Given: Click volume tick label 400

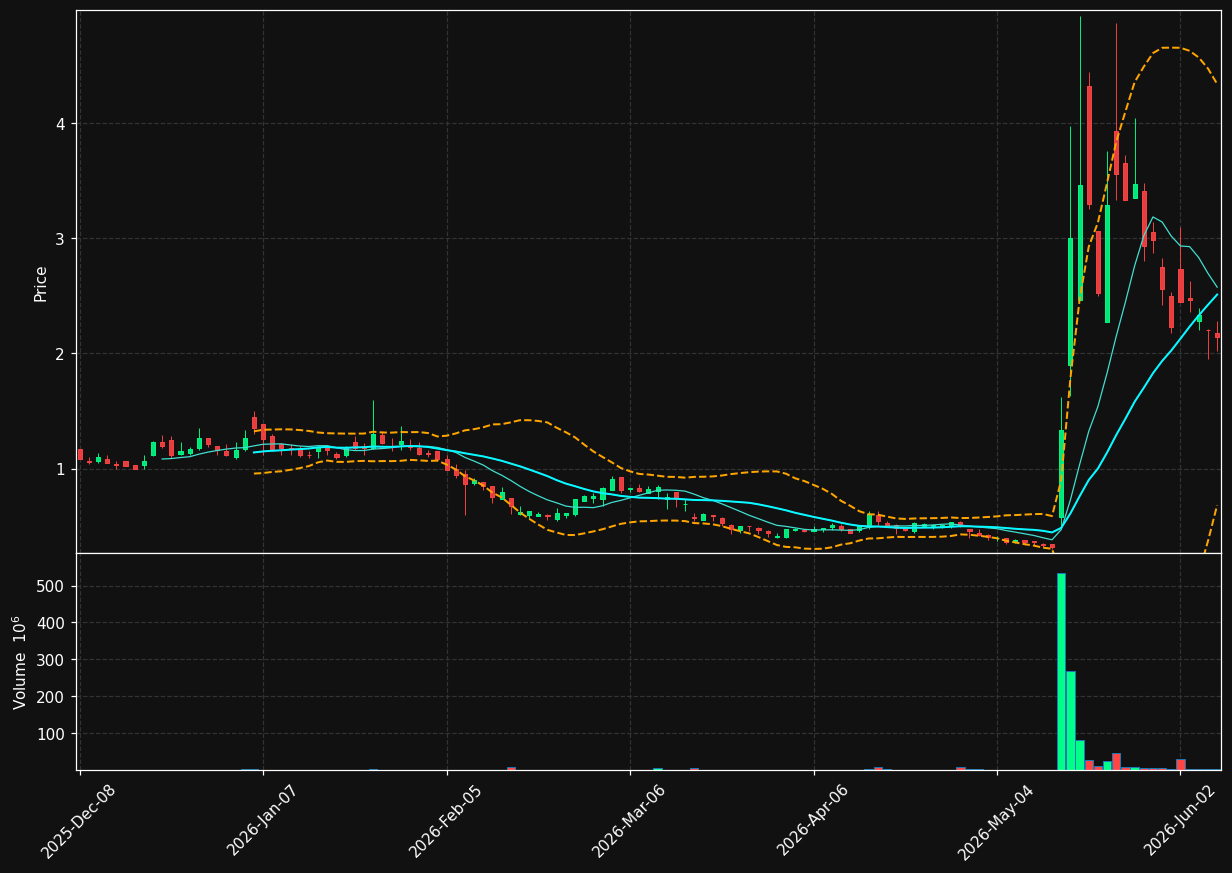Looking at the screenshot, I should [x=52, y=623].
